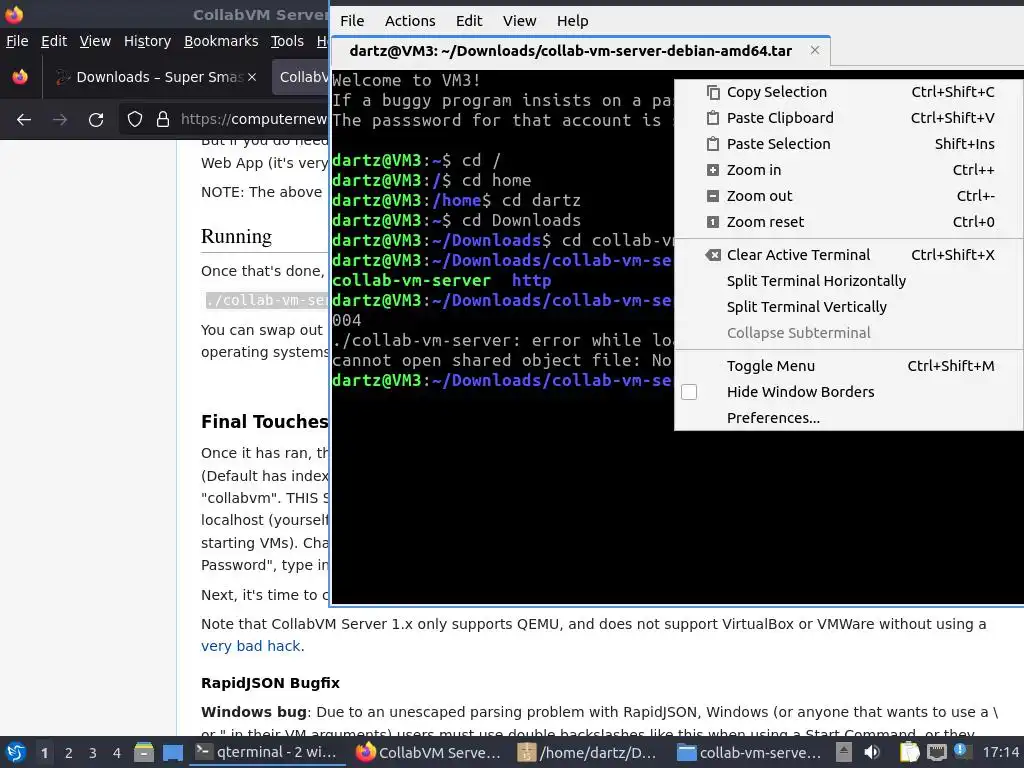The height and width of the screenshot is (768, 1024).
Task: Click the Clear Active Terminal icon
Action: tap(713, 255)
